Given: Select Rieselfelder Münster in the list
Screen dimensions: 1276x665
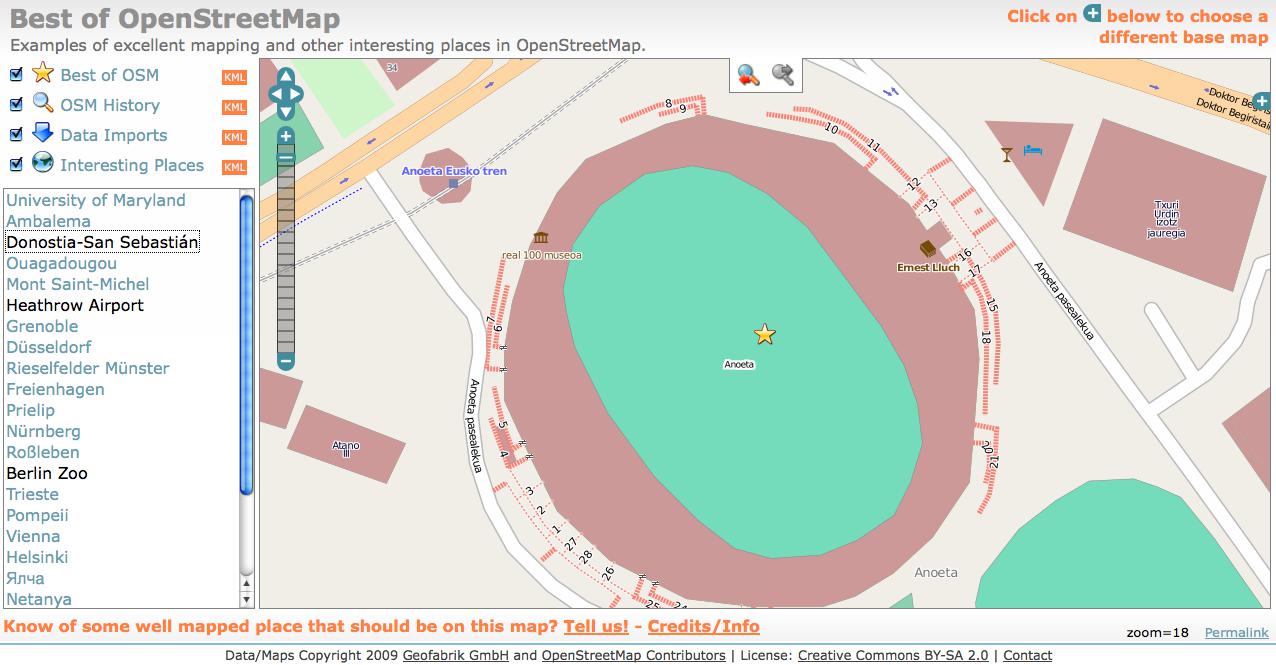Looking at the screenshot, I should 88,368.
